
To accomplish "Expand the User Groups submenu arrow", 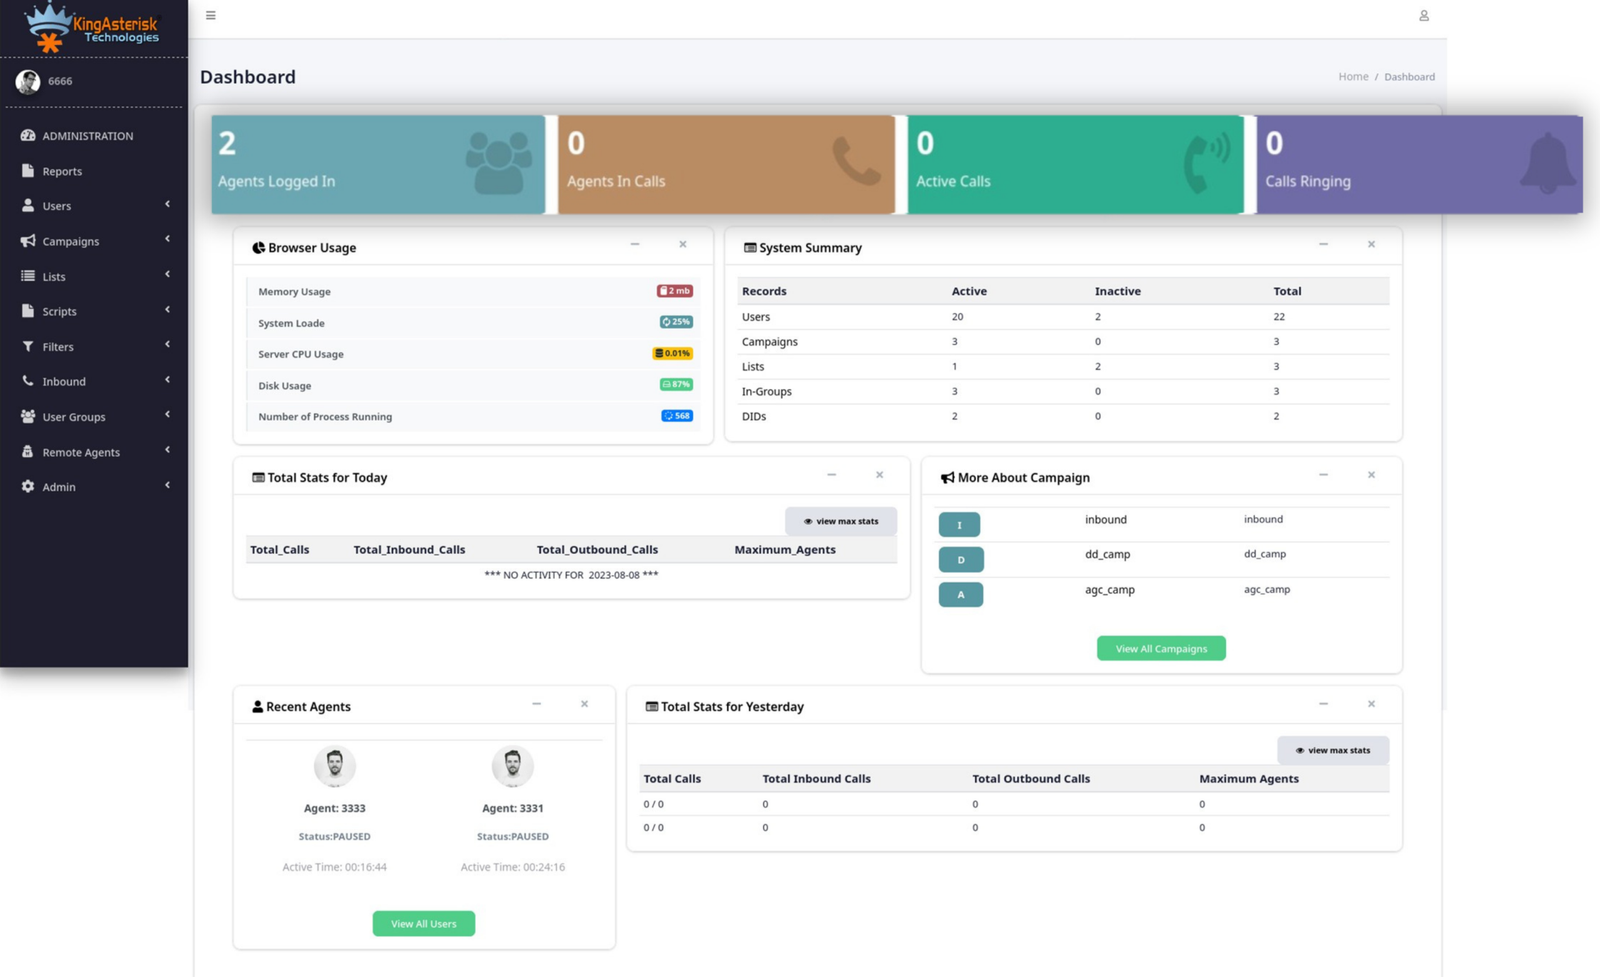I will coord(167,415).
